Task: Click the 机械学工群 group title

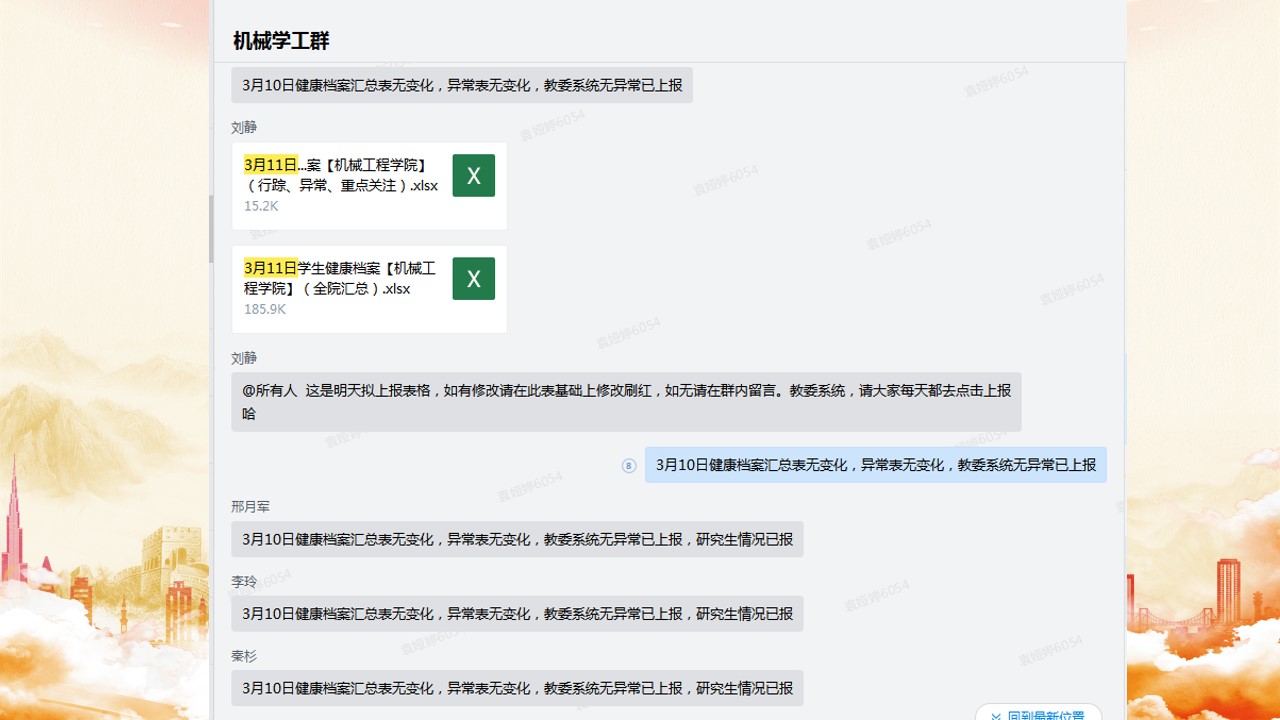Action: (x=281, y=41)
